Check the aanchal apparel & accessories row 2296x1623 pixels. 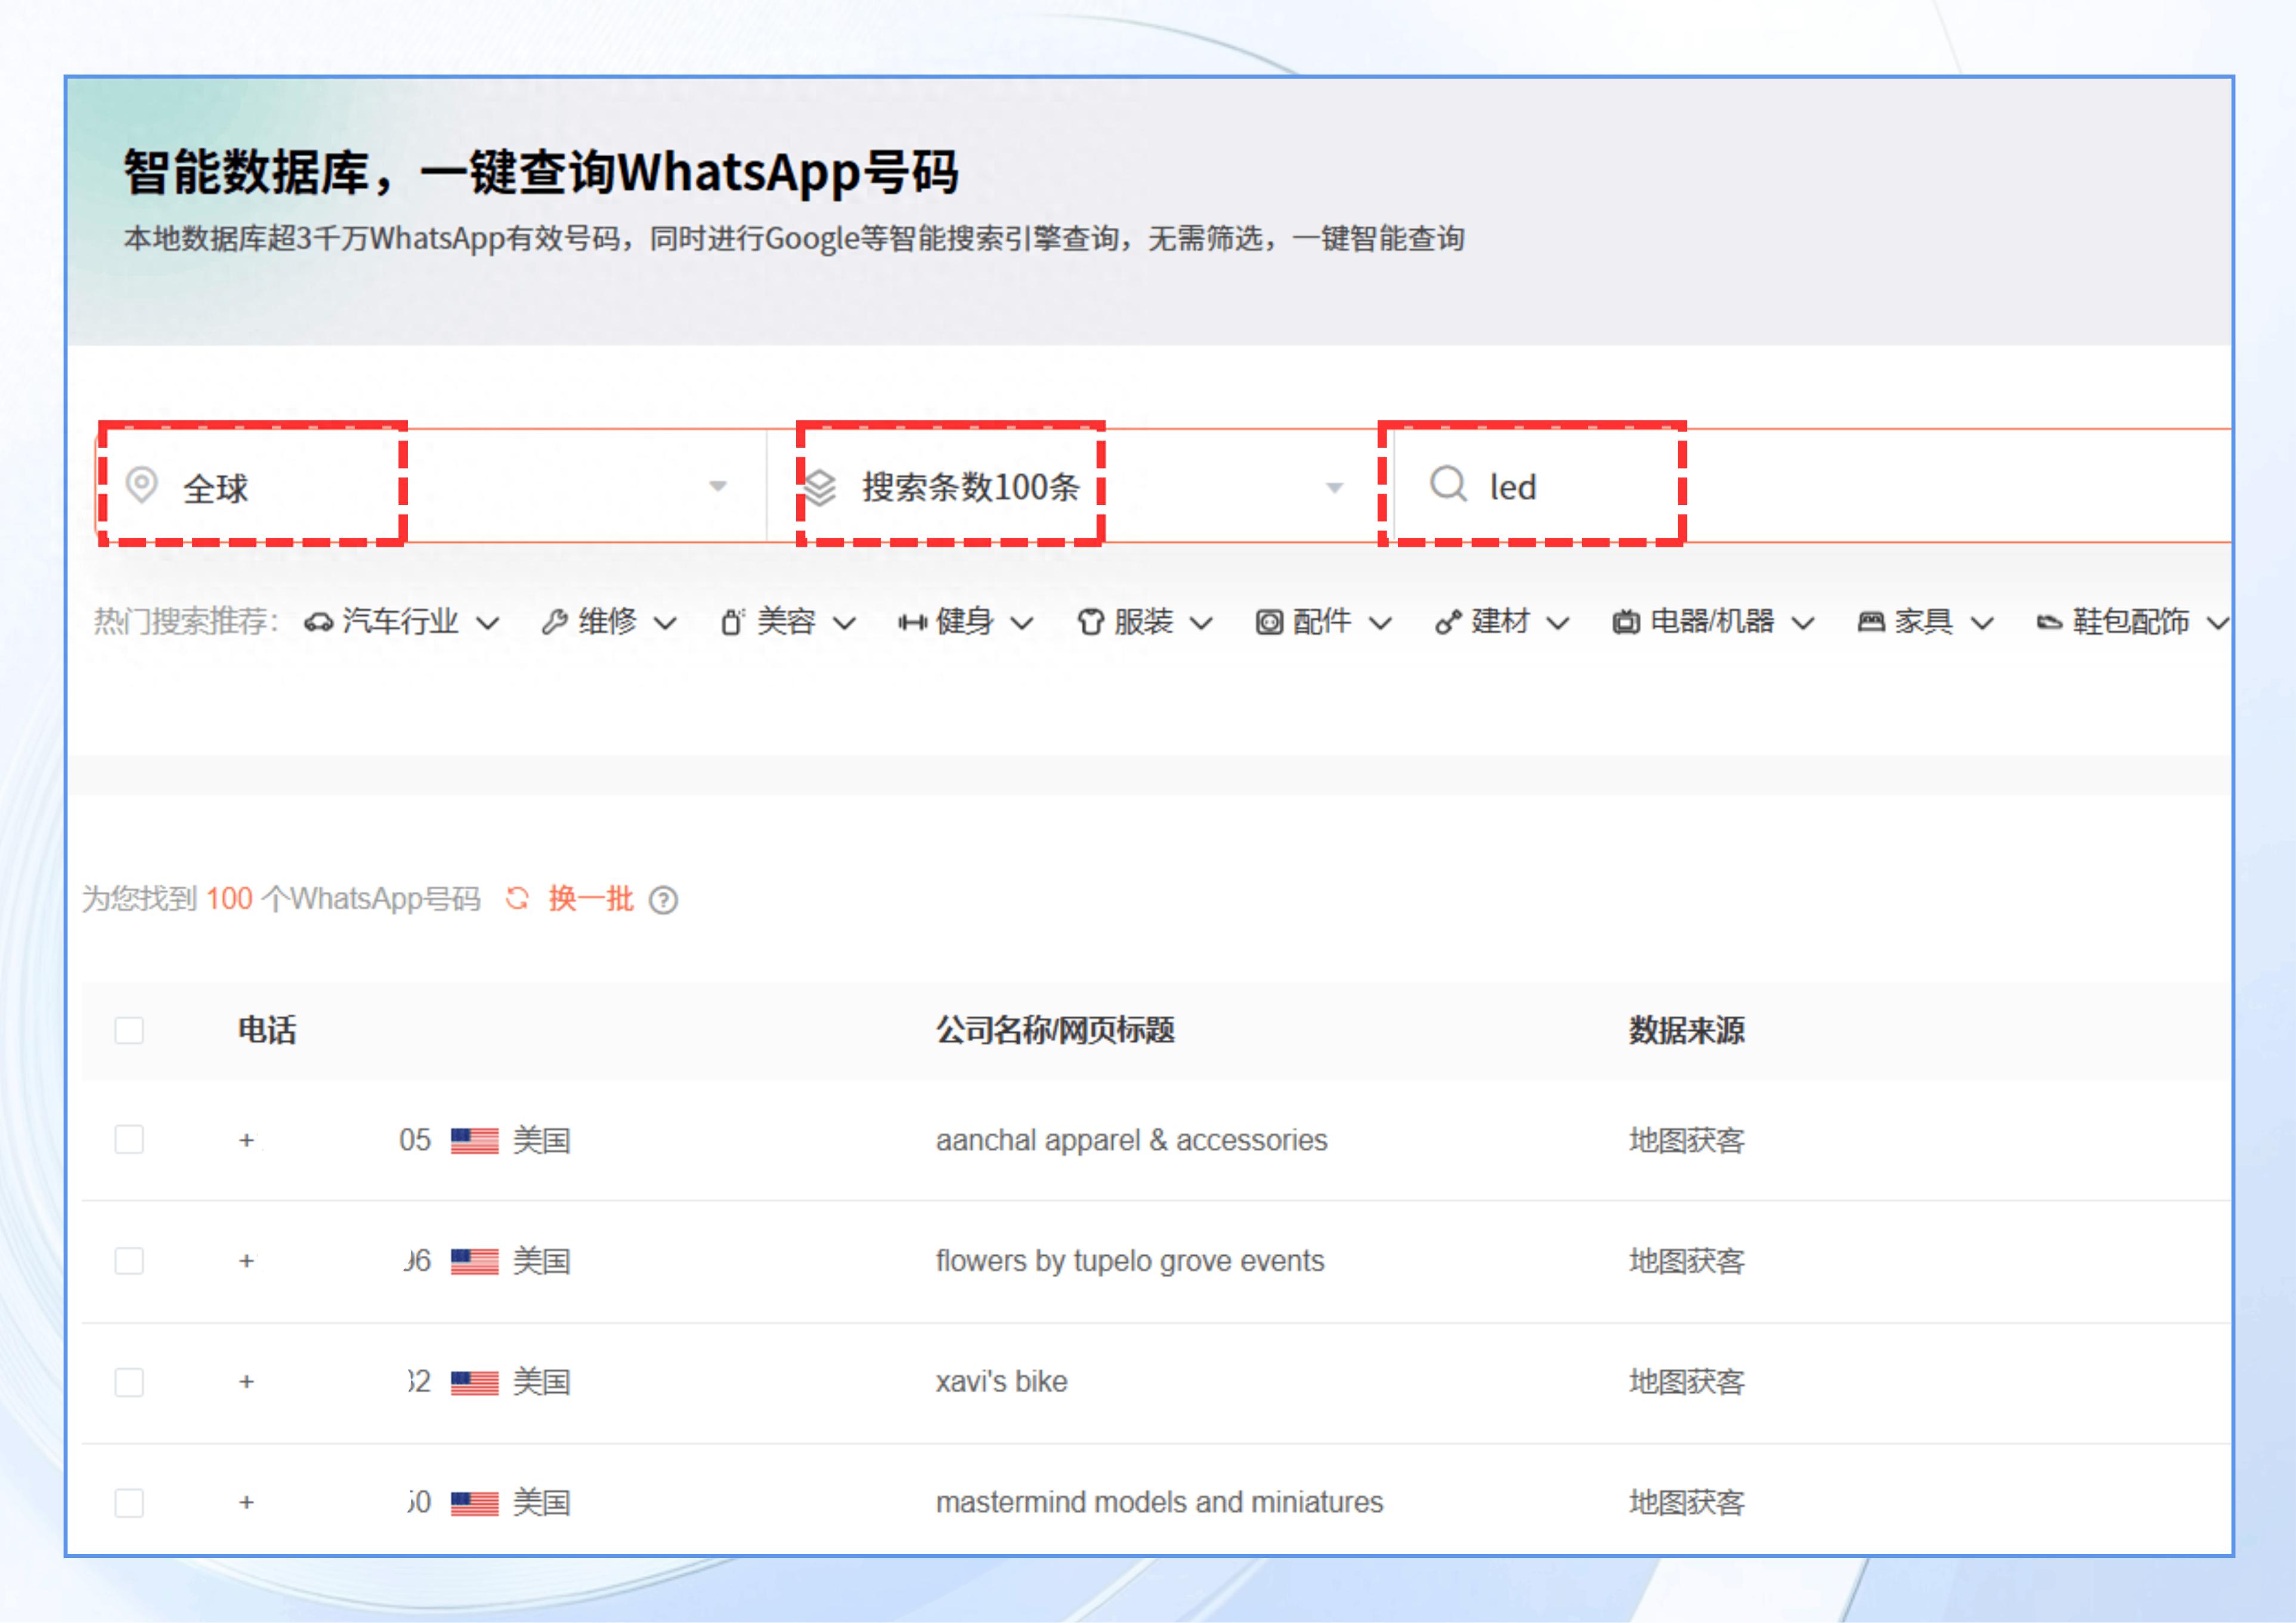(129, 1139)
